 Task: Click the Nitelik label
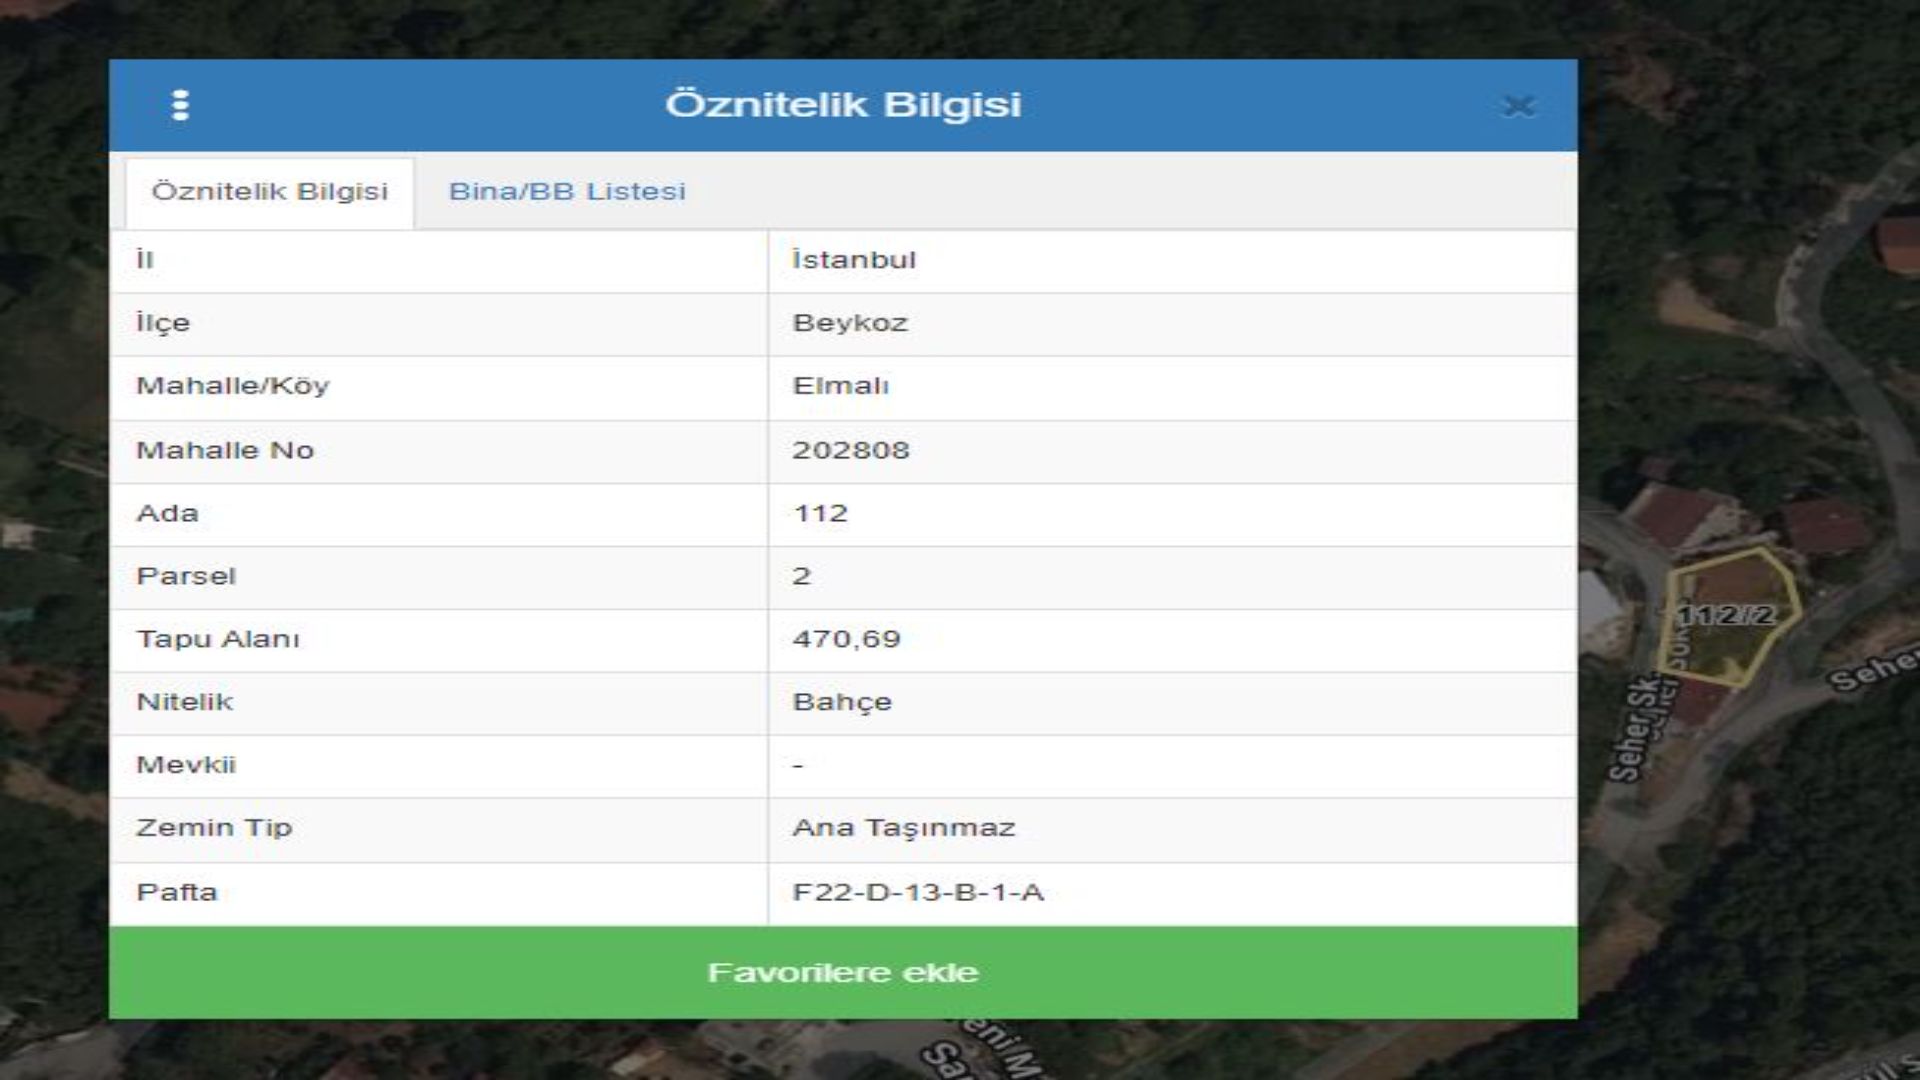(x=185, y=702)
